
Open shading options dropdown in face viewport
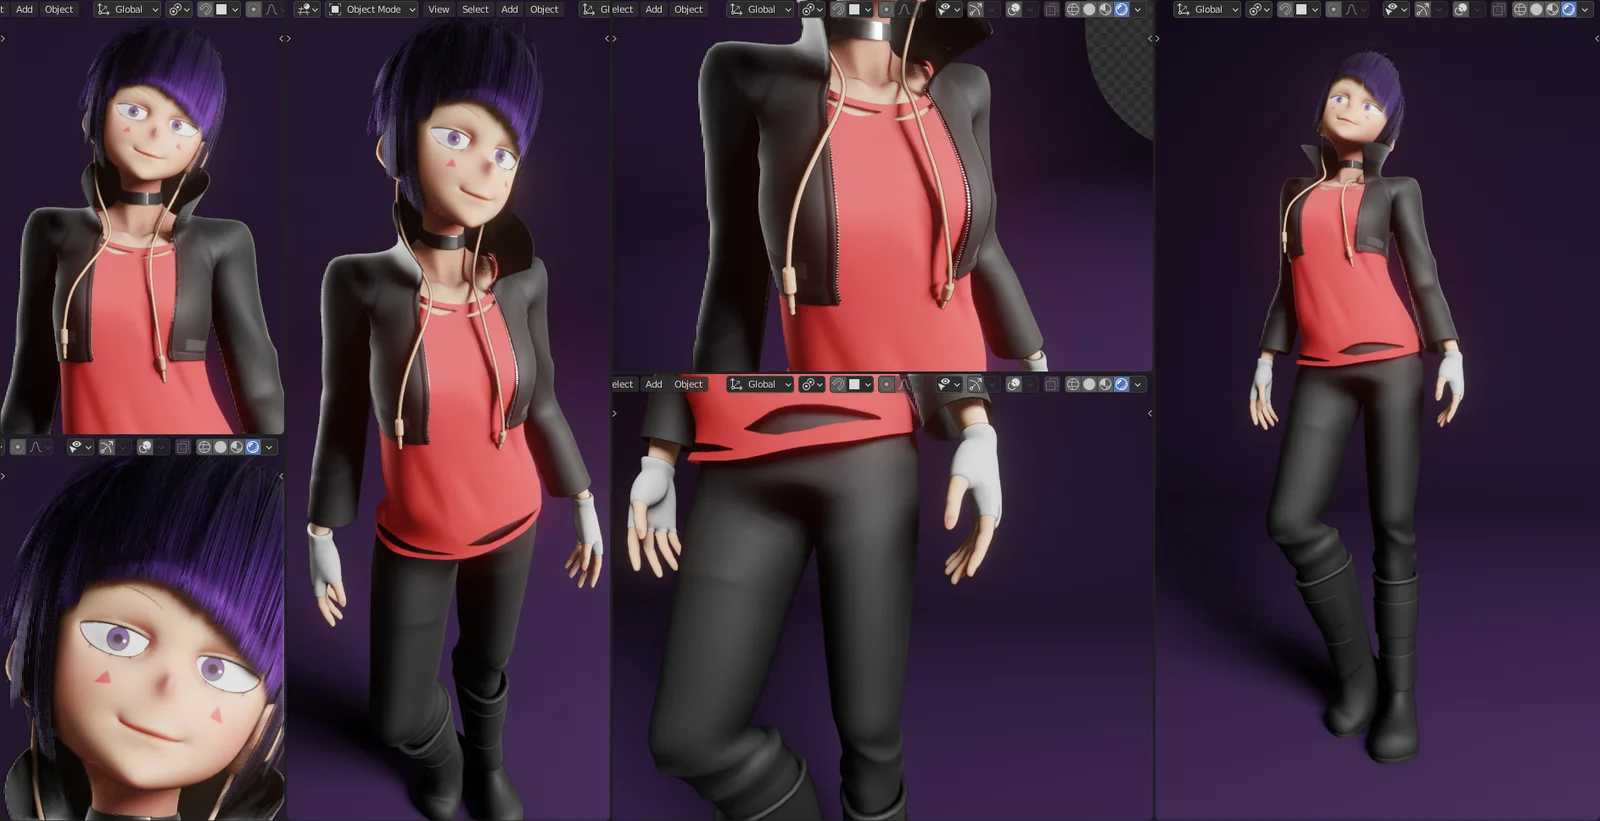269,447
